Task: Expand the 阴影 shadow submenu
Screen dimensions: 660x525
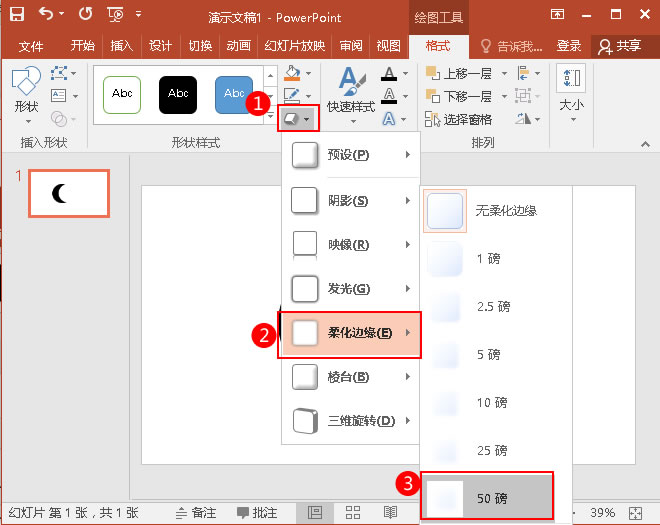Action: (349, 200)
